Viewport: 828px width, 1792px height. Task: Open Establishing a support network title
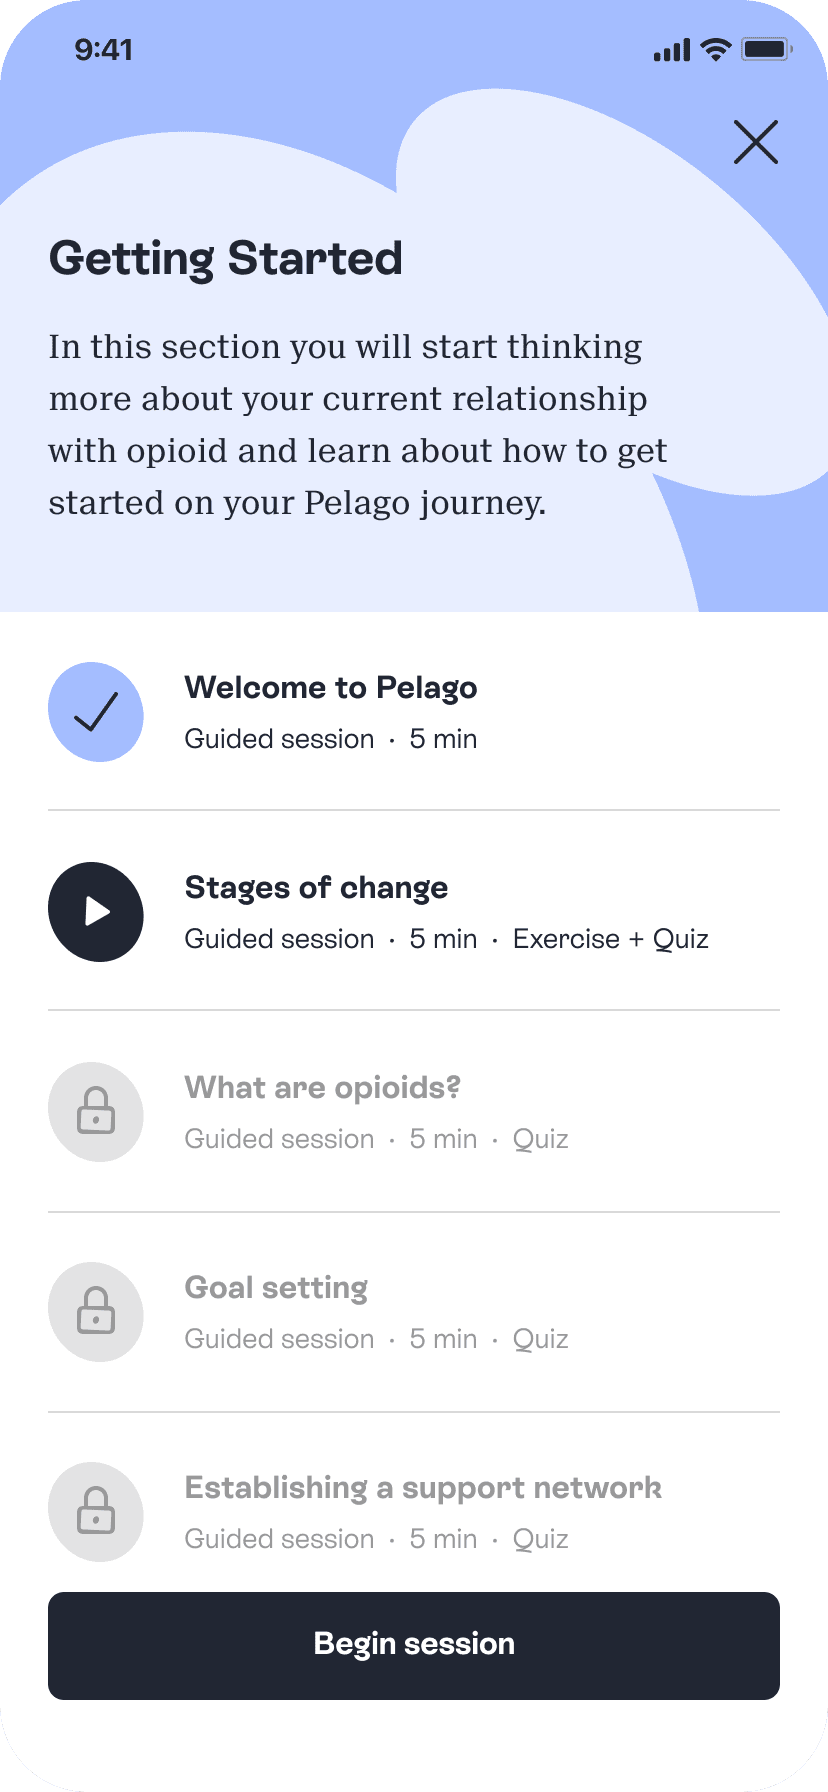coord(423,1488)
